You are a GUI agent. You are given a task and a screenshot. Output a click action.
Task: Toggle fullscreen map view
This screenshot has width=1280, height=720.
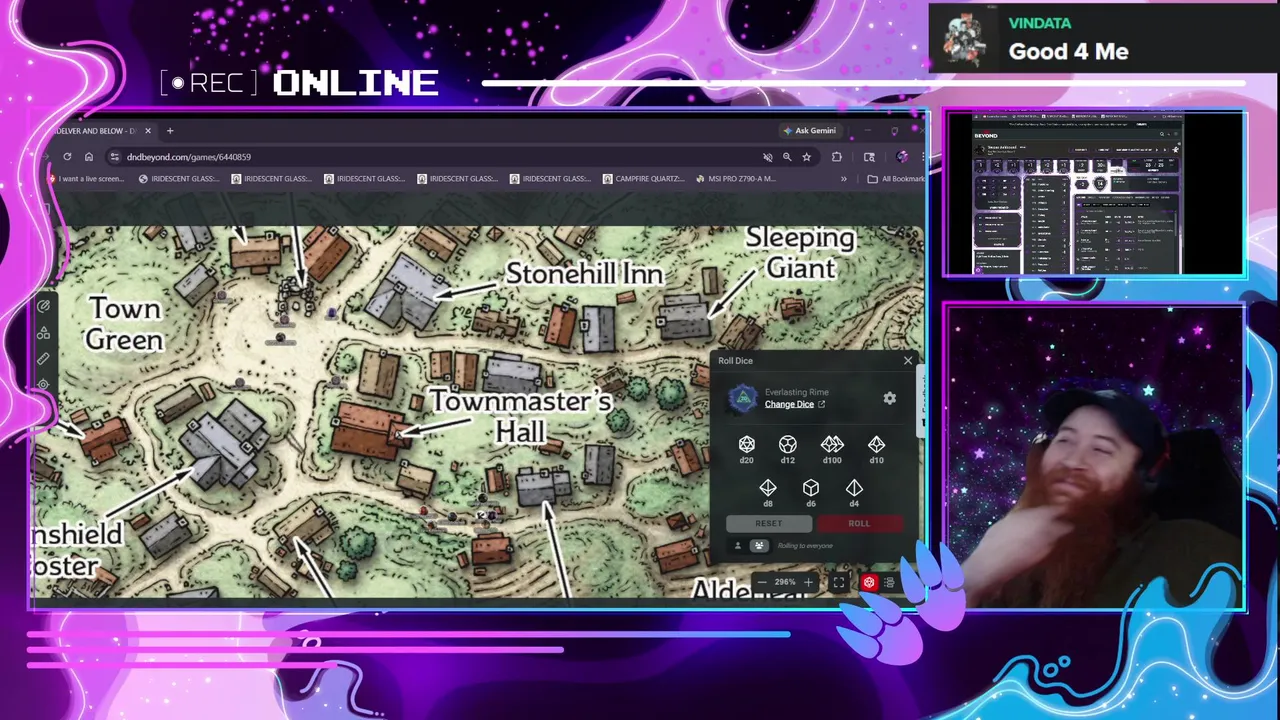(x=839, y=582)
